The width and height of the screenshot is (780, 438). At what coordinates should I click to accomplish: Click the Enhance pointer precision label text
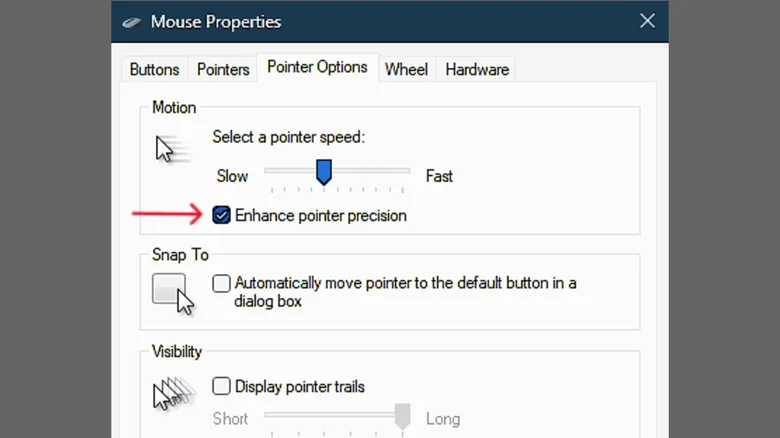click(321, 216)
